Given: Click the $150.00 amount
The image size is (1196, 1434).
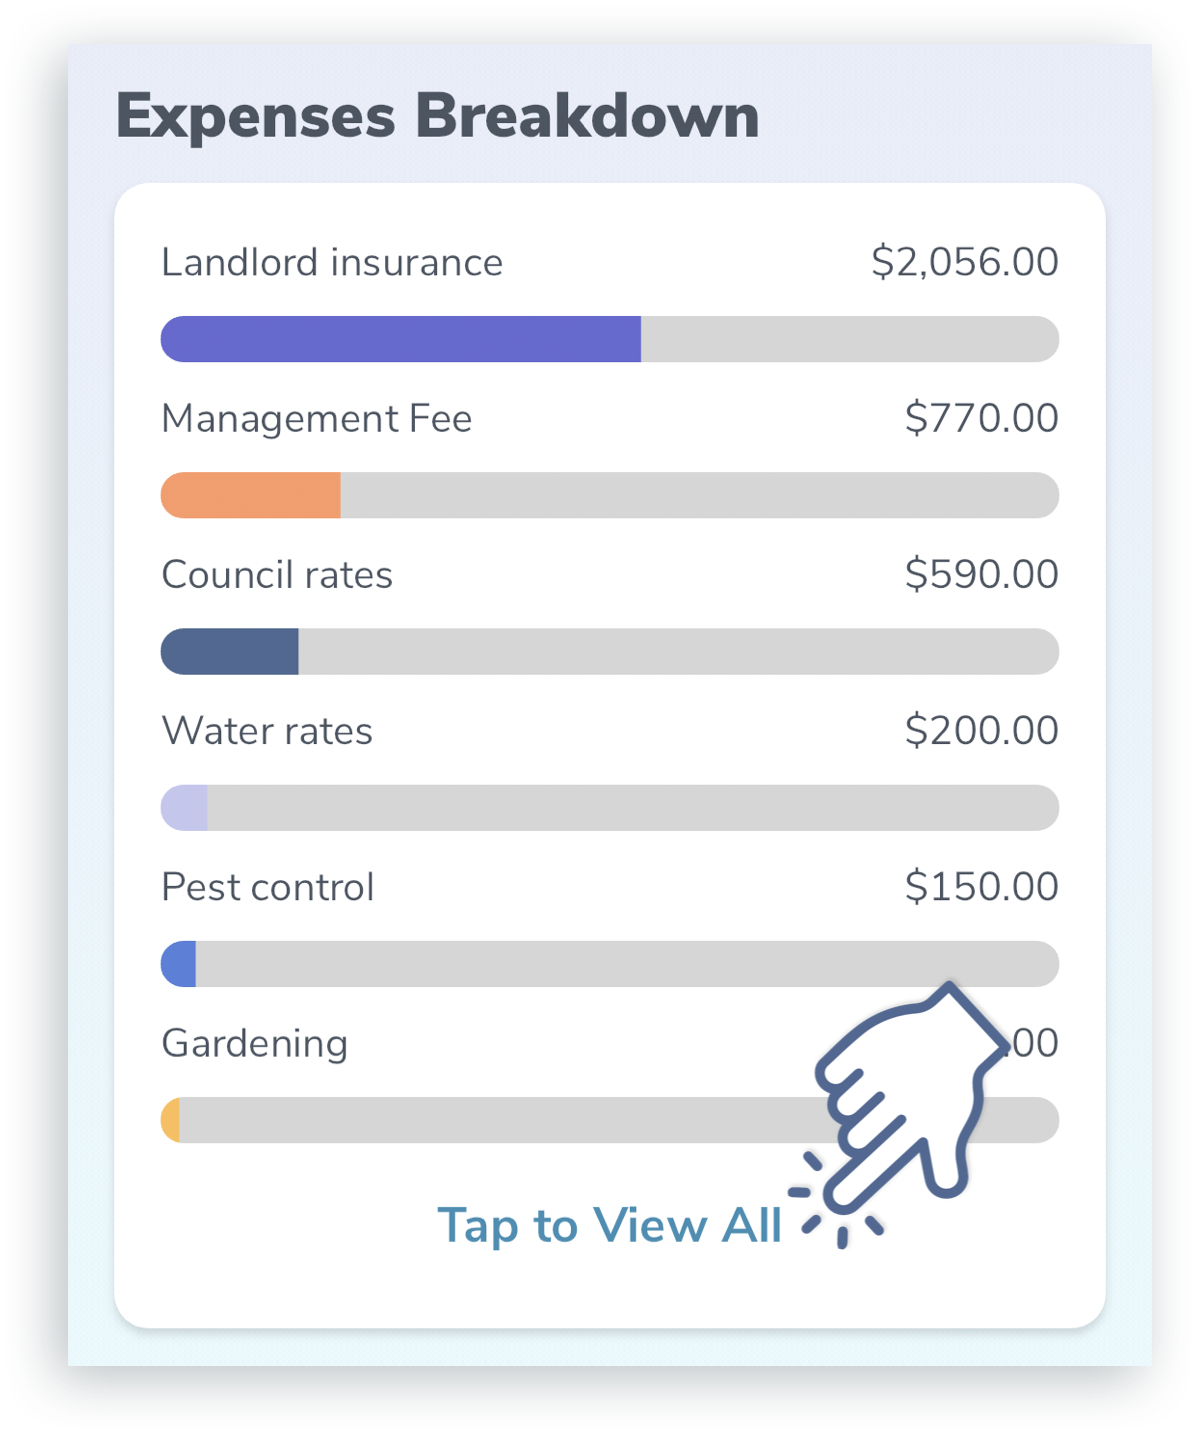Looking at the screenshot, I should pos(981,886).
